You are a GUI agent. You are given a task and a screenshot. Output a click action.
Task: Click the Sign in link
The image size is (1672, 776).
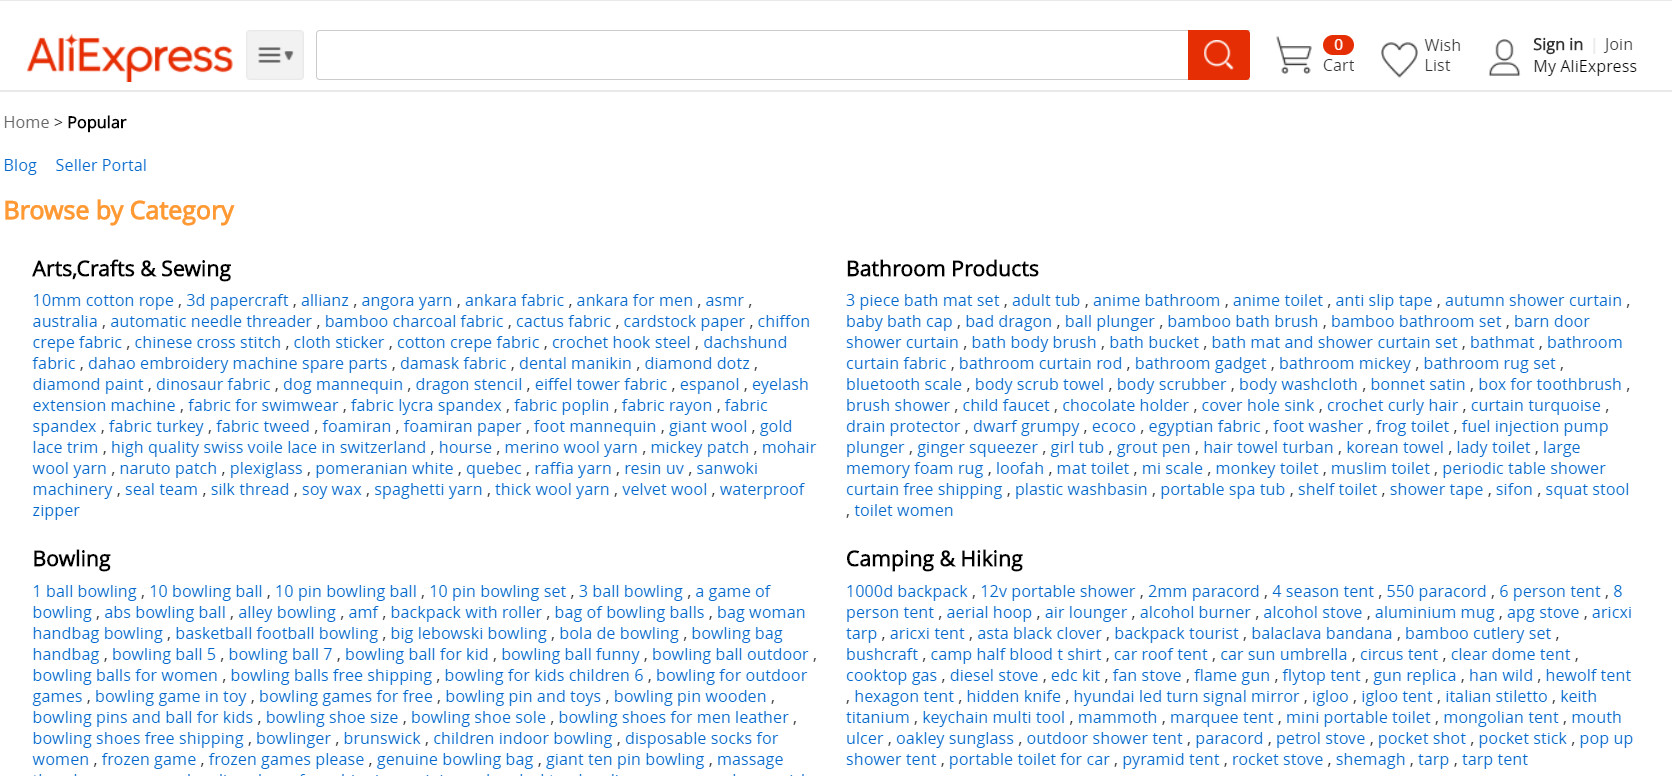(1557, 44)
